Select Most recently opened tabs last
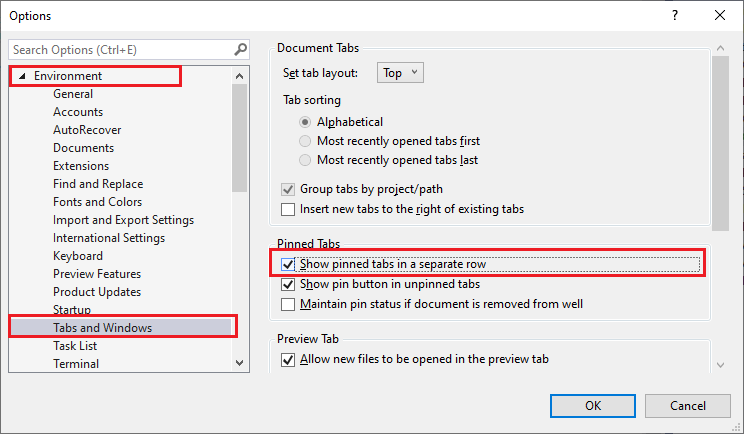 (307, 160)
